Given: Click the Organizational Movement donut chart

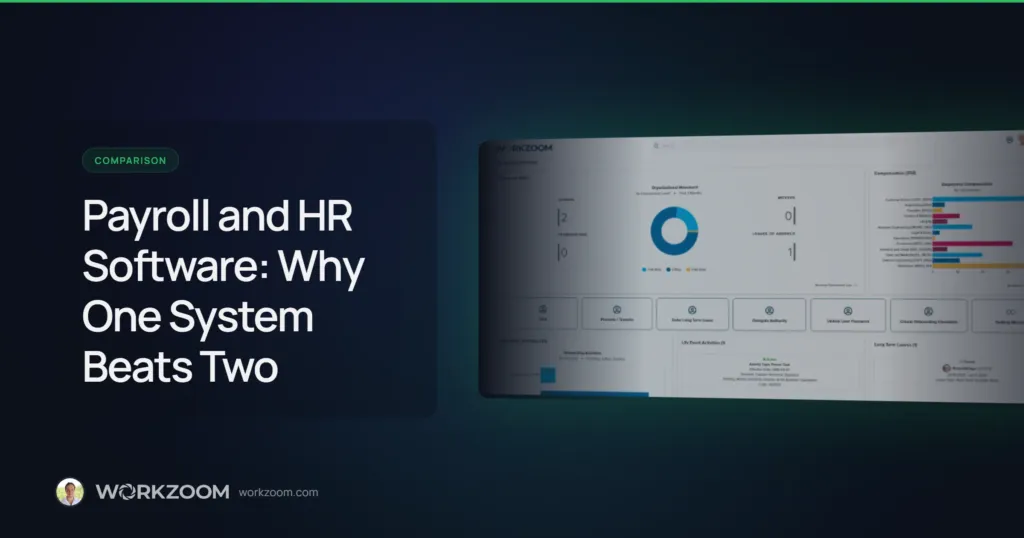Looking at the screenshot, I should click(x=674, y=231).
